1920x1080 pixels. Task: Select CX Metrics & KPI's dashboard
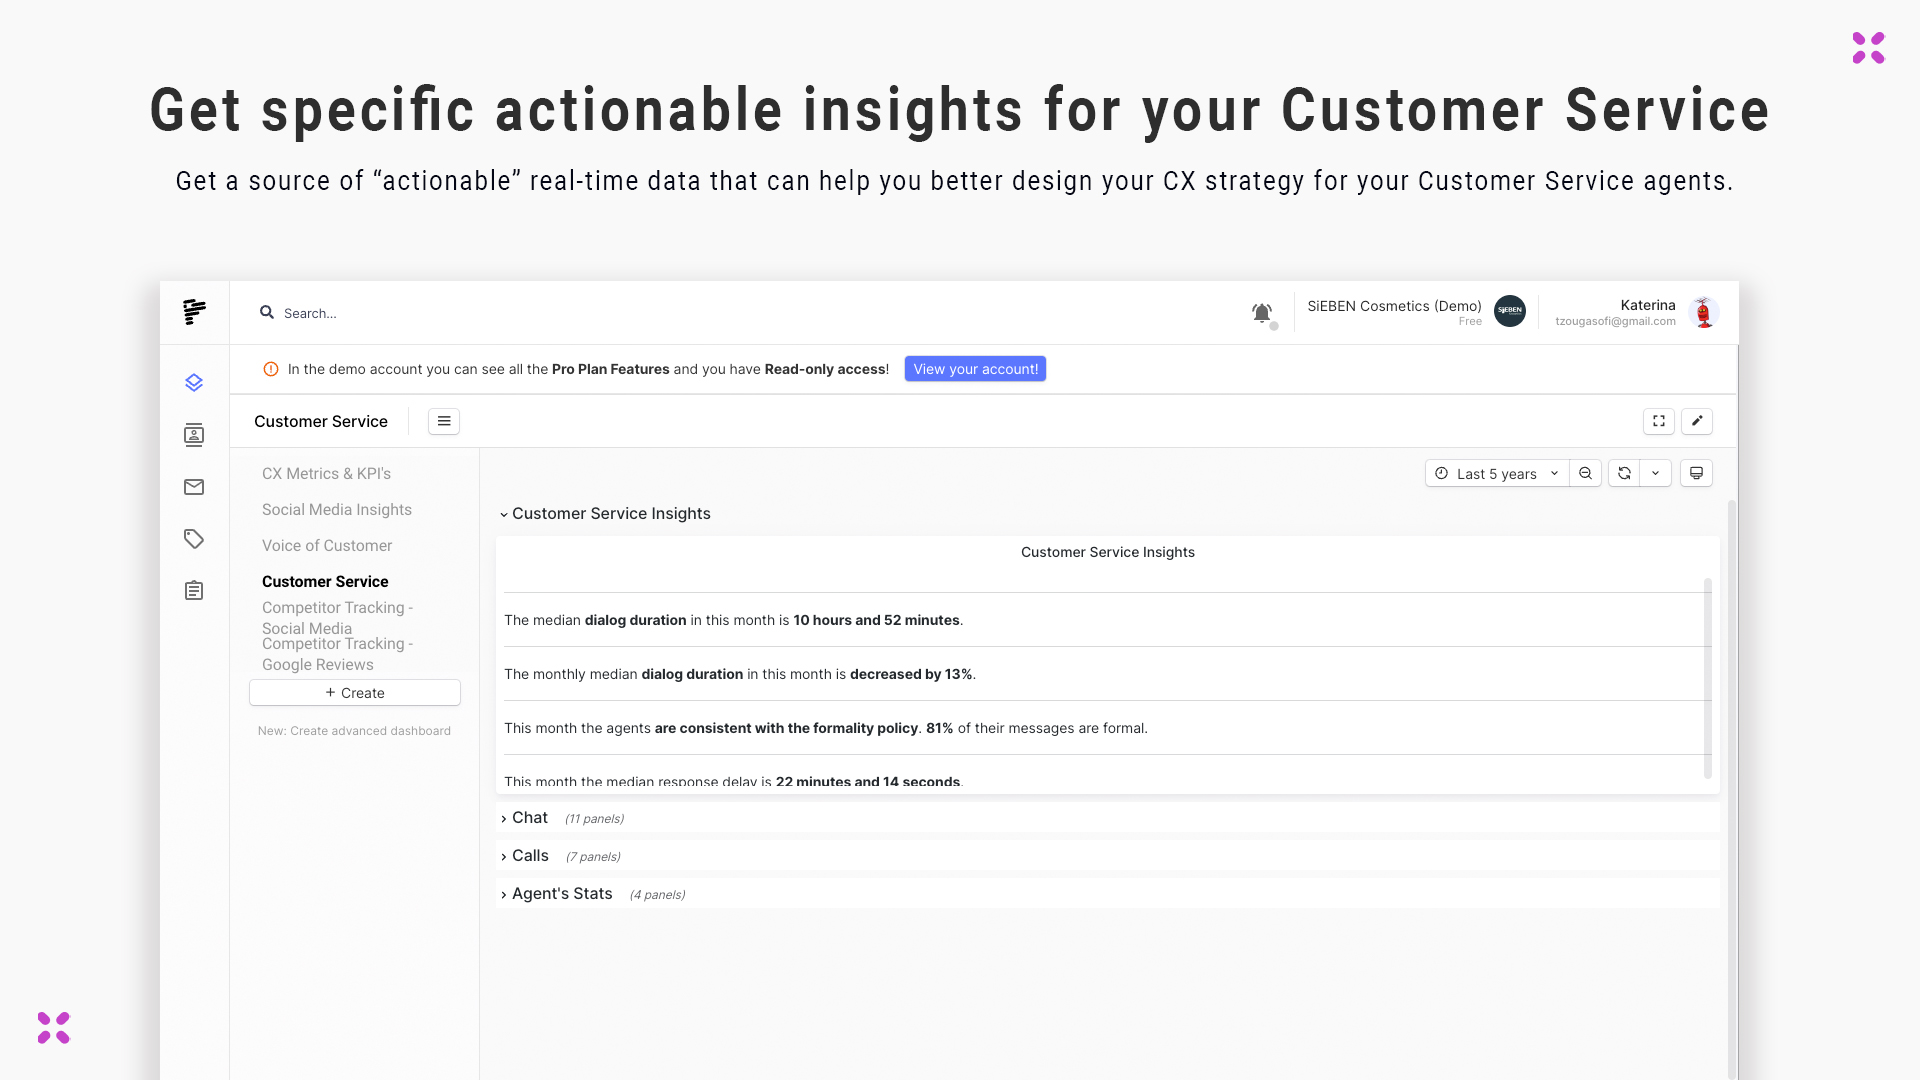click(x=326, y=473)
